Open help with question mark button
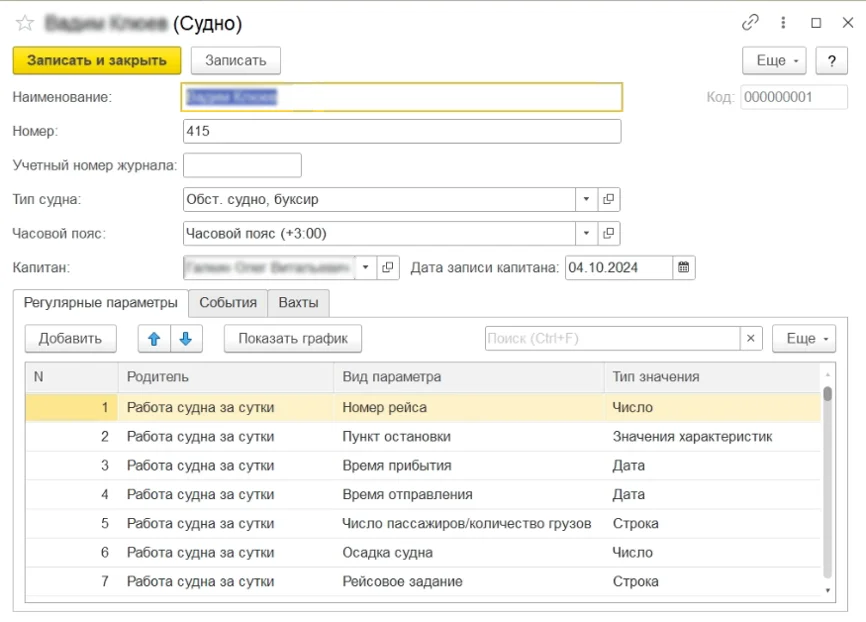 click(831, 60)
